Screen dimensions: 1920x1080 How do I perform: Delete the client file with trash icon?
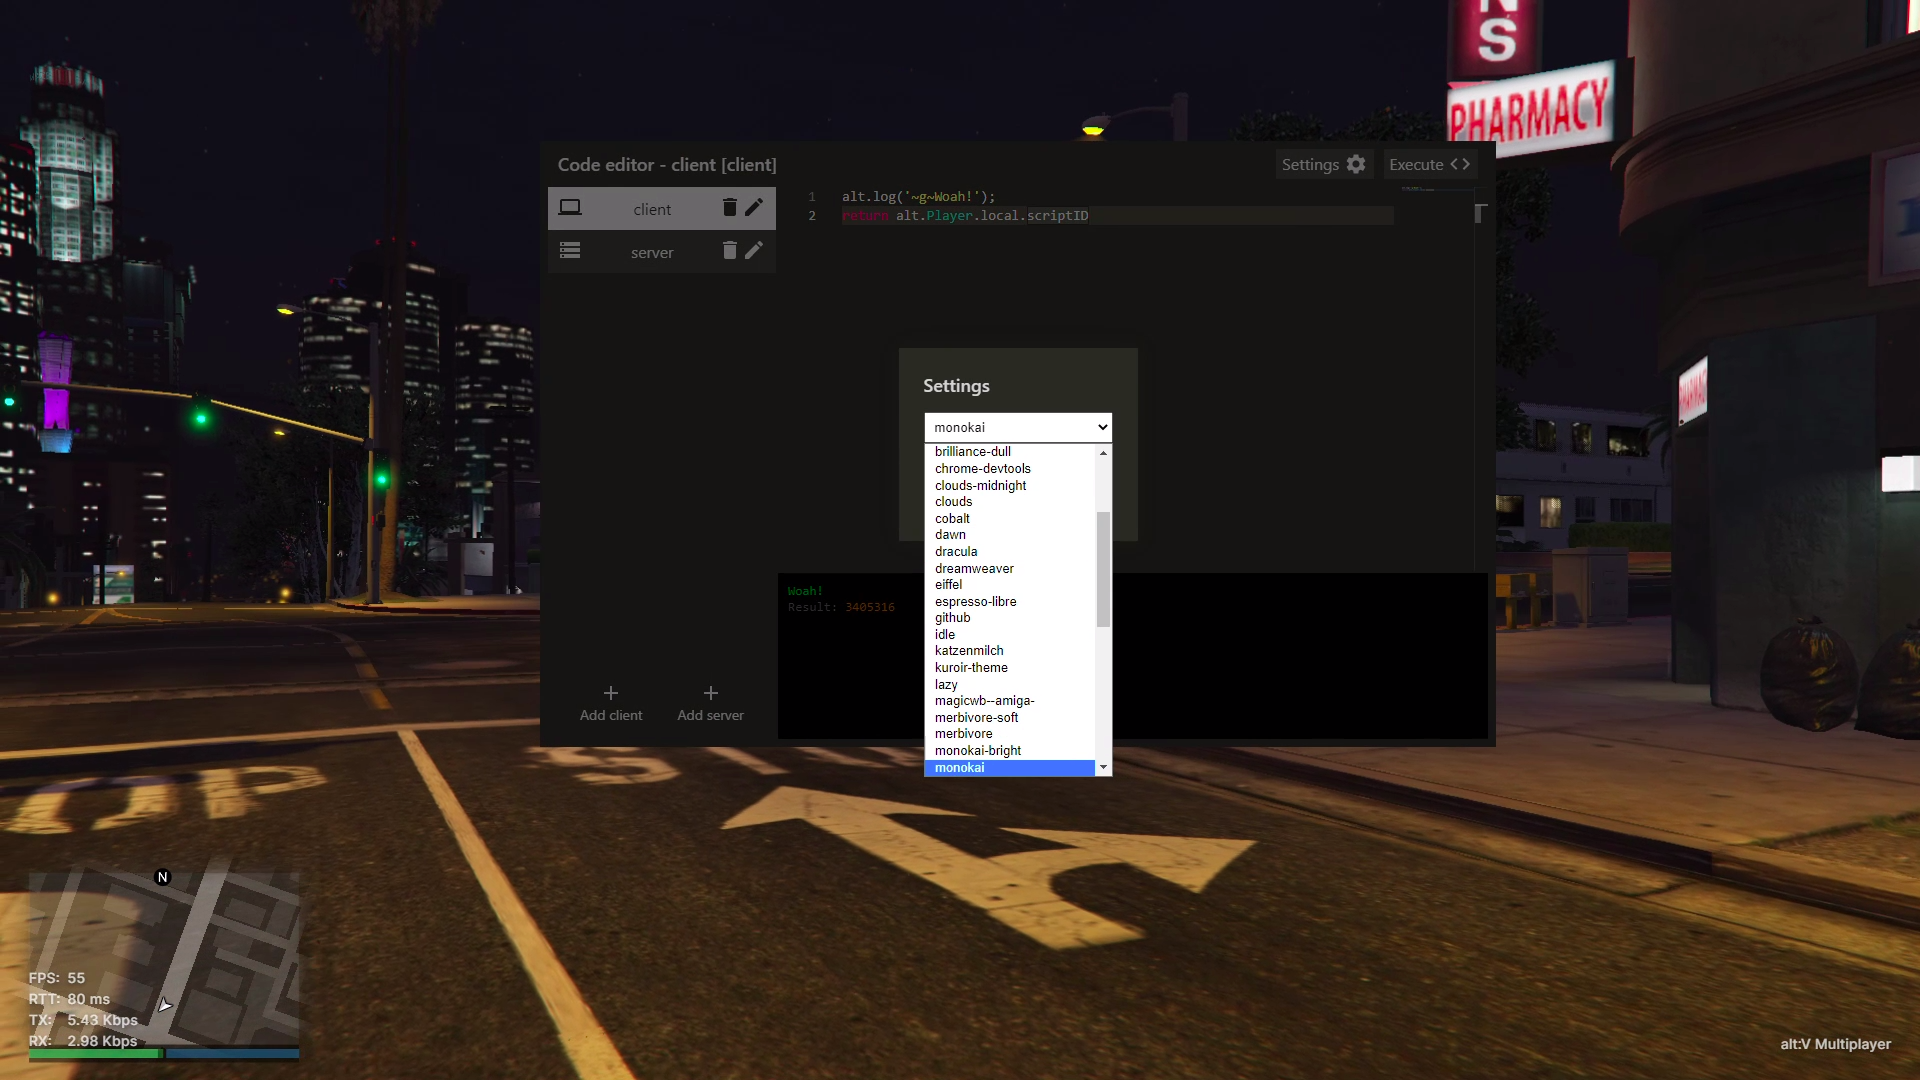729,207
